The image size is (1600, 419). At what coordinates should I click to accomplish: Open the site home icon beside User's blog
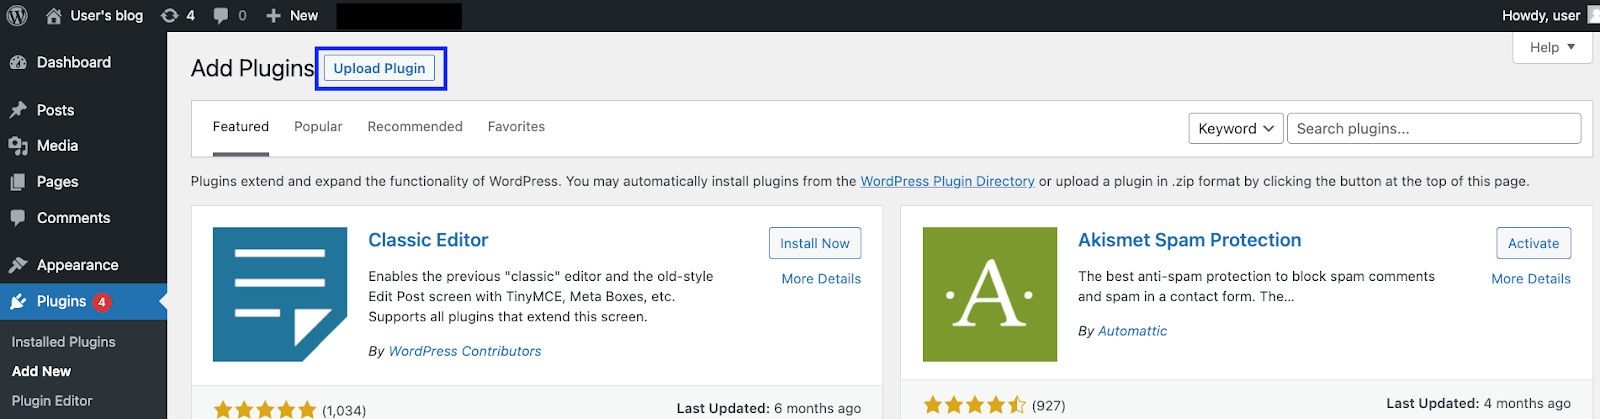(54, 16)
